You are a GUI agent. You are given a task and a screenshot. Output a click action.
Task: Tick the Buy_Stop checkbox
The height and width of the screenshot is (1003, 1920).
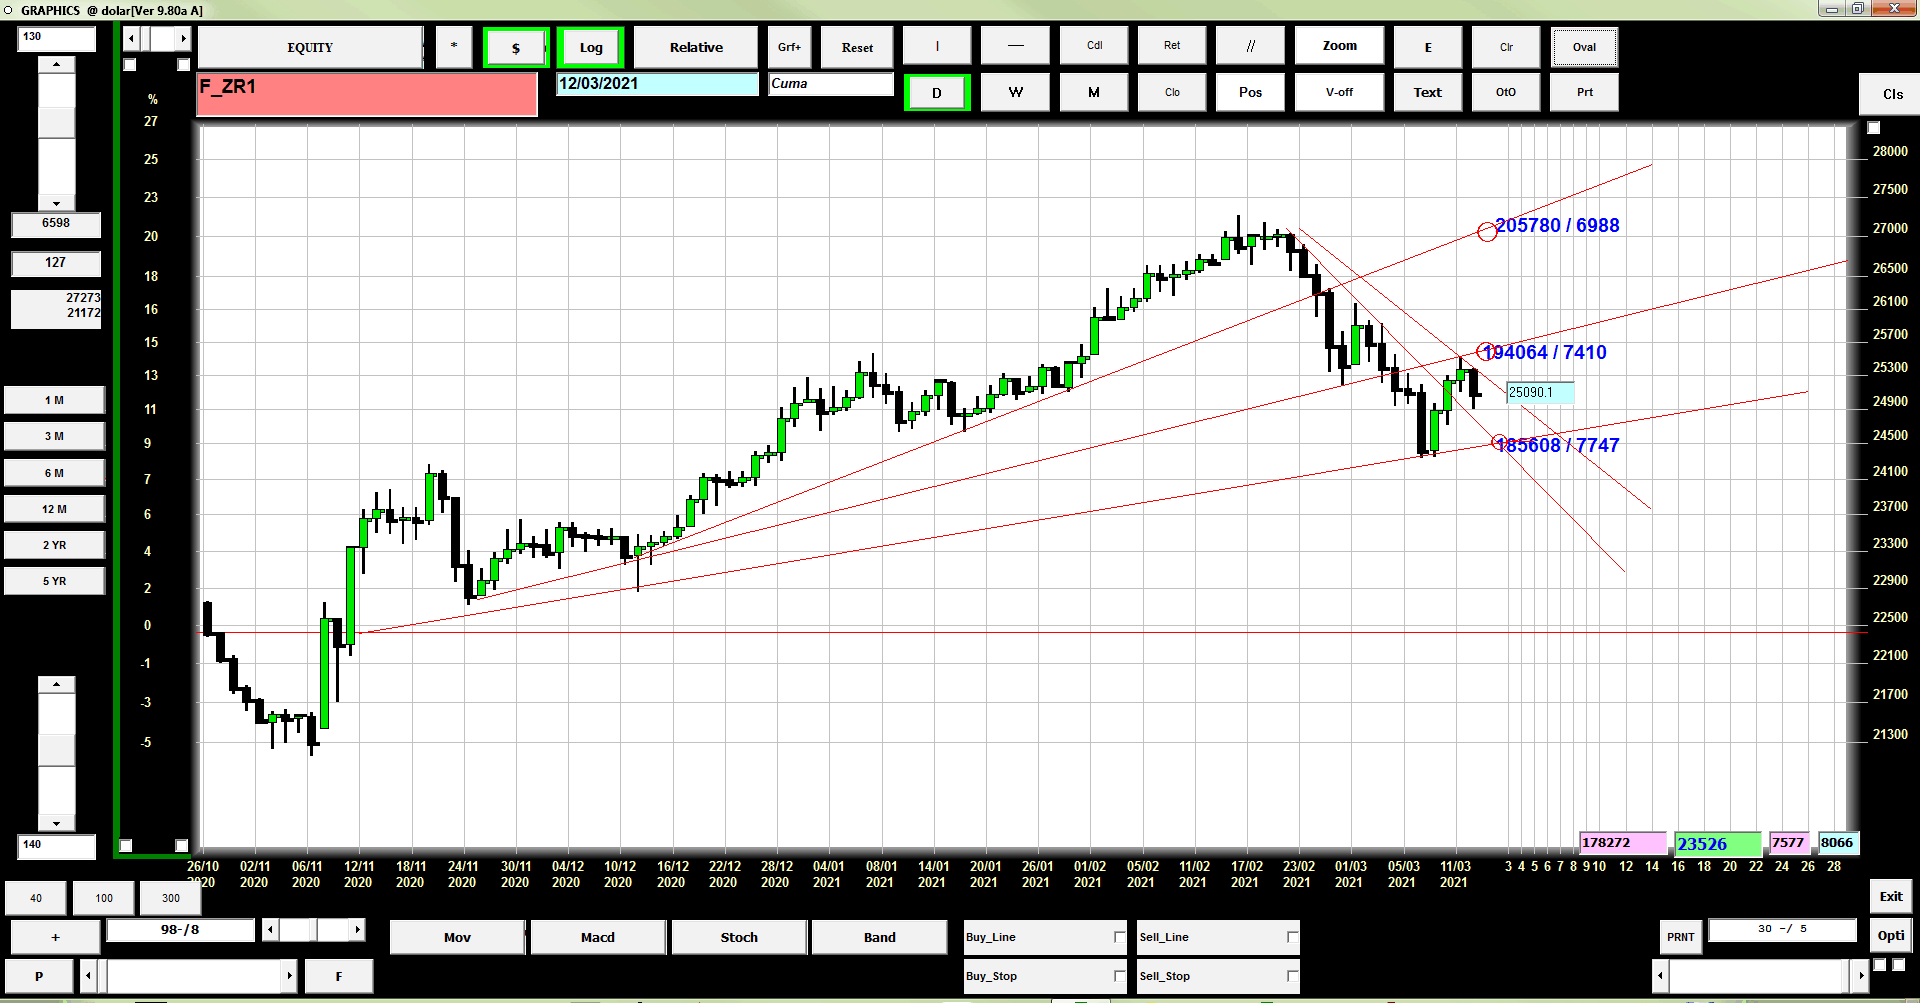[x=1119, y=976]
